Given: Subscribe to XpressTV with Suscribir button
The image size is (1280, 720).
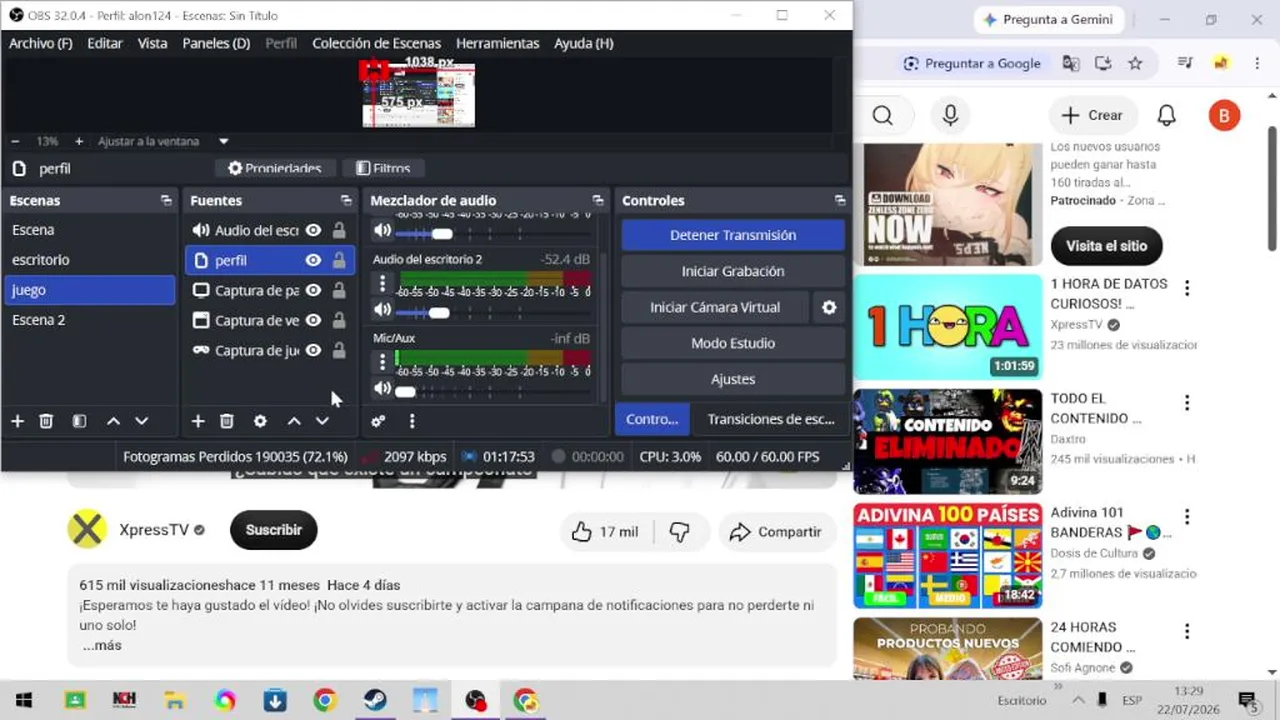Looking at the screenshot, I should tap(273, 530).
